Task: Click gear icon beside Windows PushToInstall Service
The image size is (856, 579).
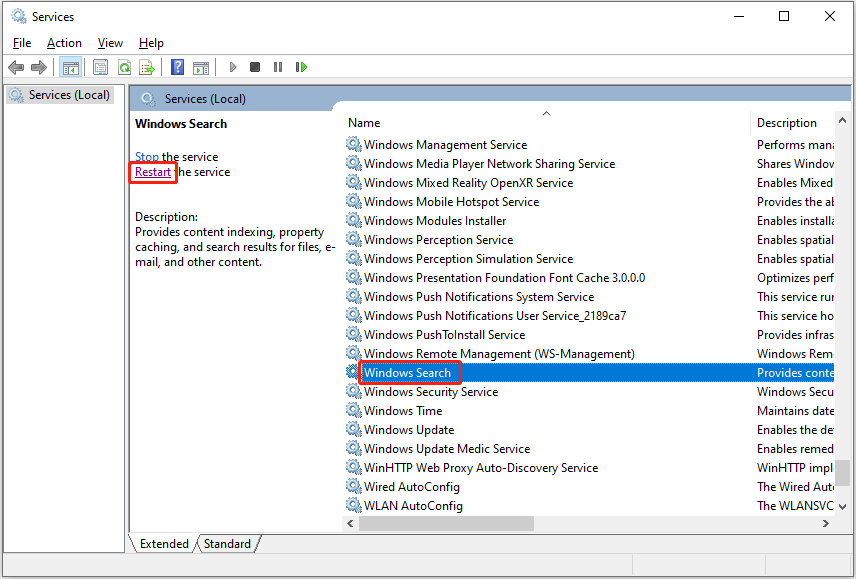Action: pos(354,335)
